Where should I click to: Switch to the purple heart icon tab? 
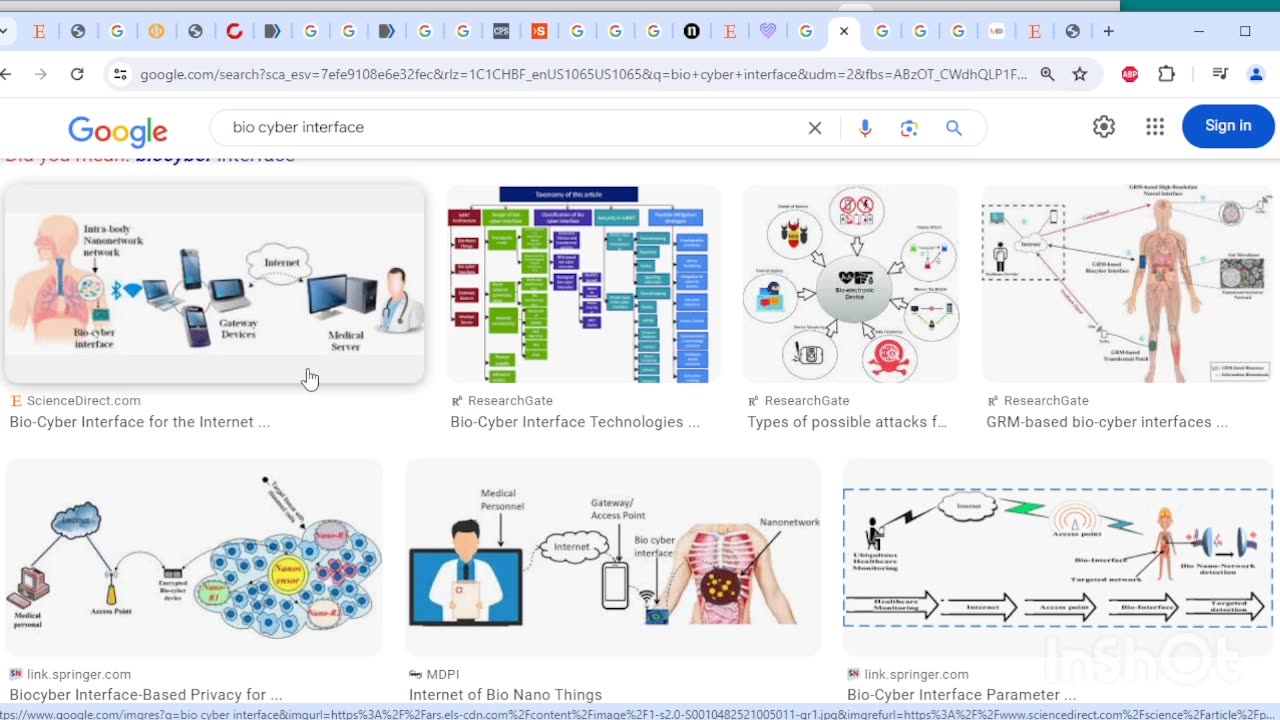tap(767, 31)
